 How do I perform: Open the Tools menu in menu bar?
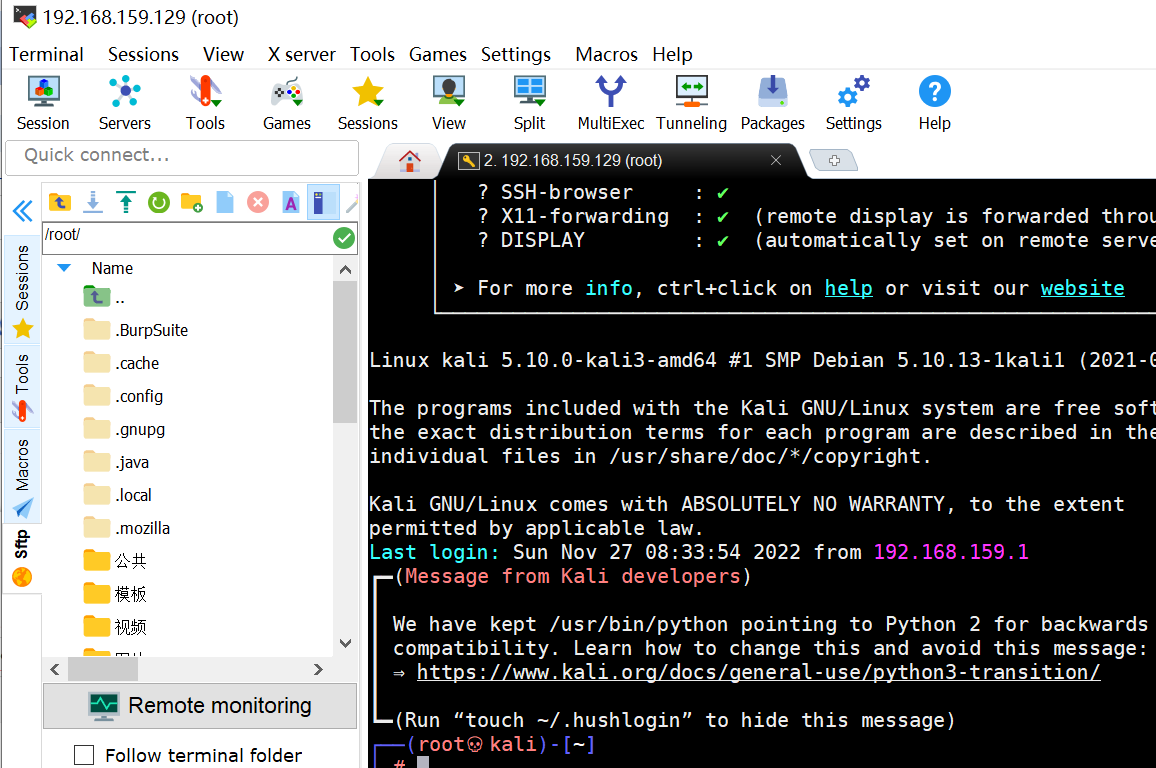point(372,55)
